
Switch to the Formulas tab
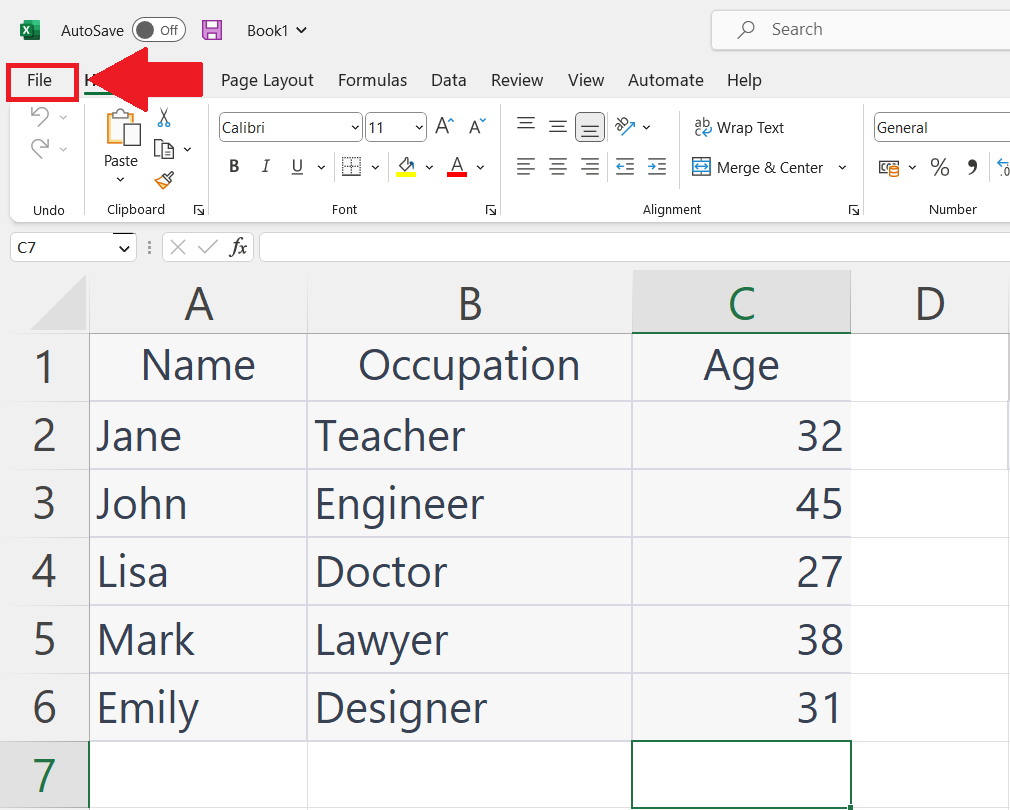point(372,80)
